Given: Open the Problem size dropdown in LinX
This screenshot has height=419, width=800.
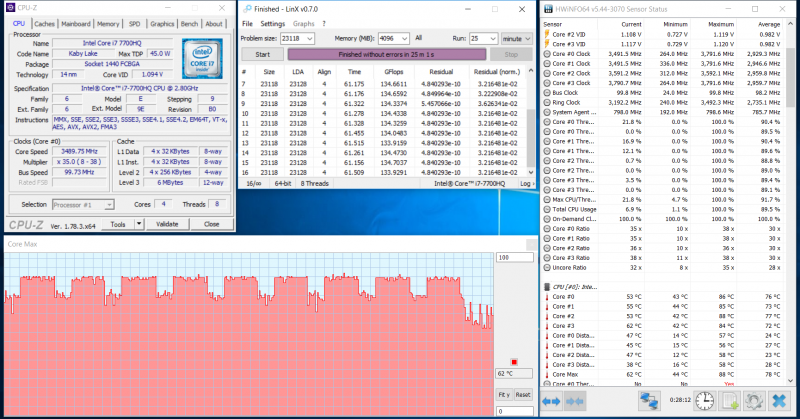Looking at the screenshot, I should point(310,38).
